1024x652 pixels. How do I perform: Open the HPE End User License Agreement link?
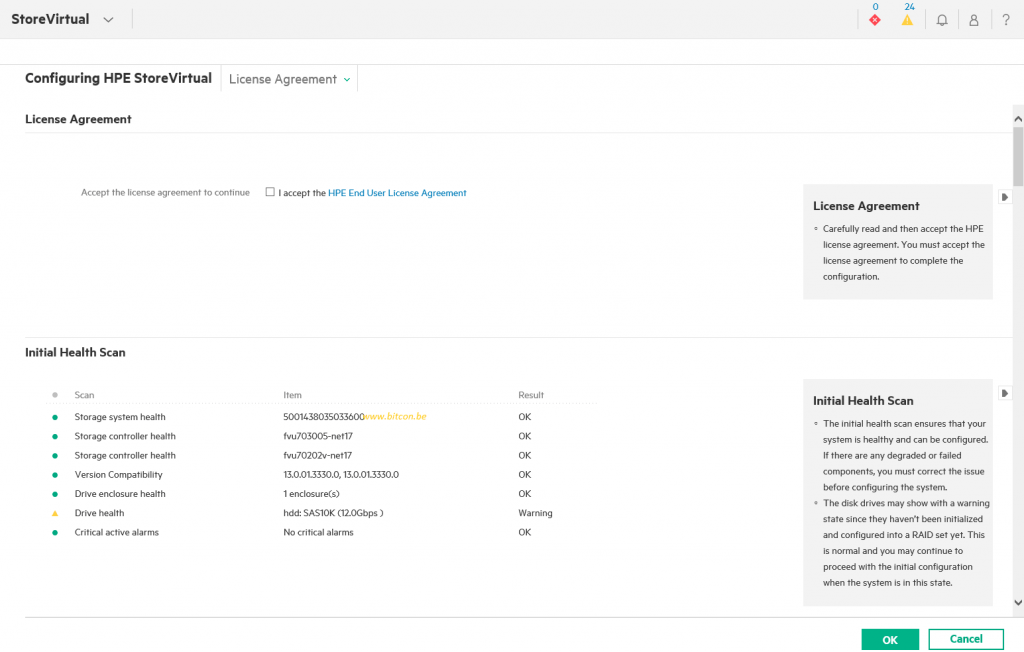(397, 193)
